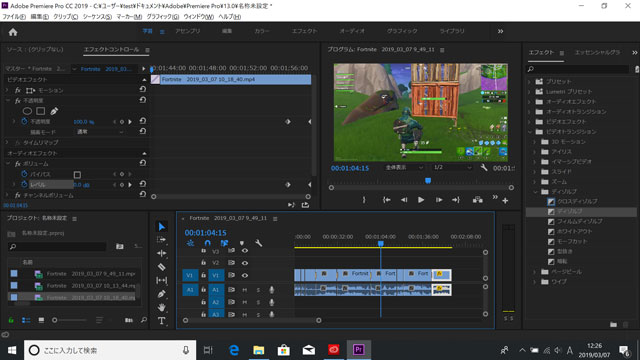This screenshot has height=360, width=640.
Task: Select film dissolve transition
Action: (580, 221)
